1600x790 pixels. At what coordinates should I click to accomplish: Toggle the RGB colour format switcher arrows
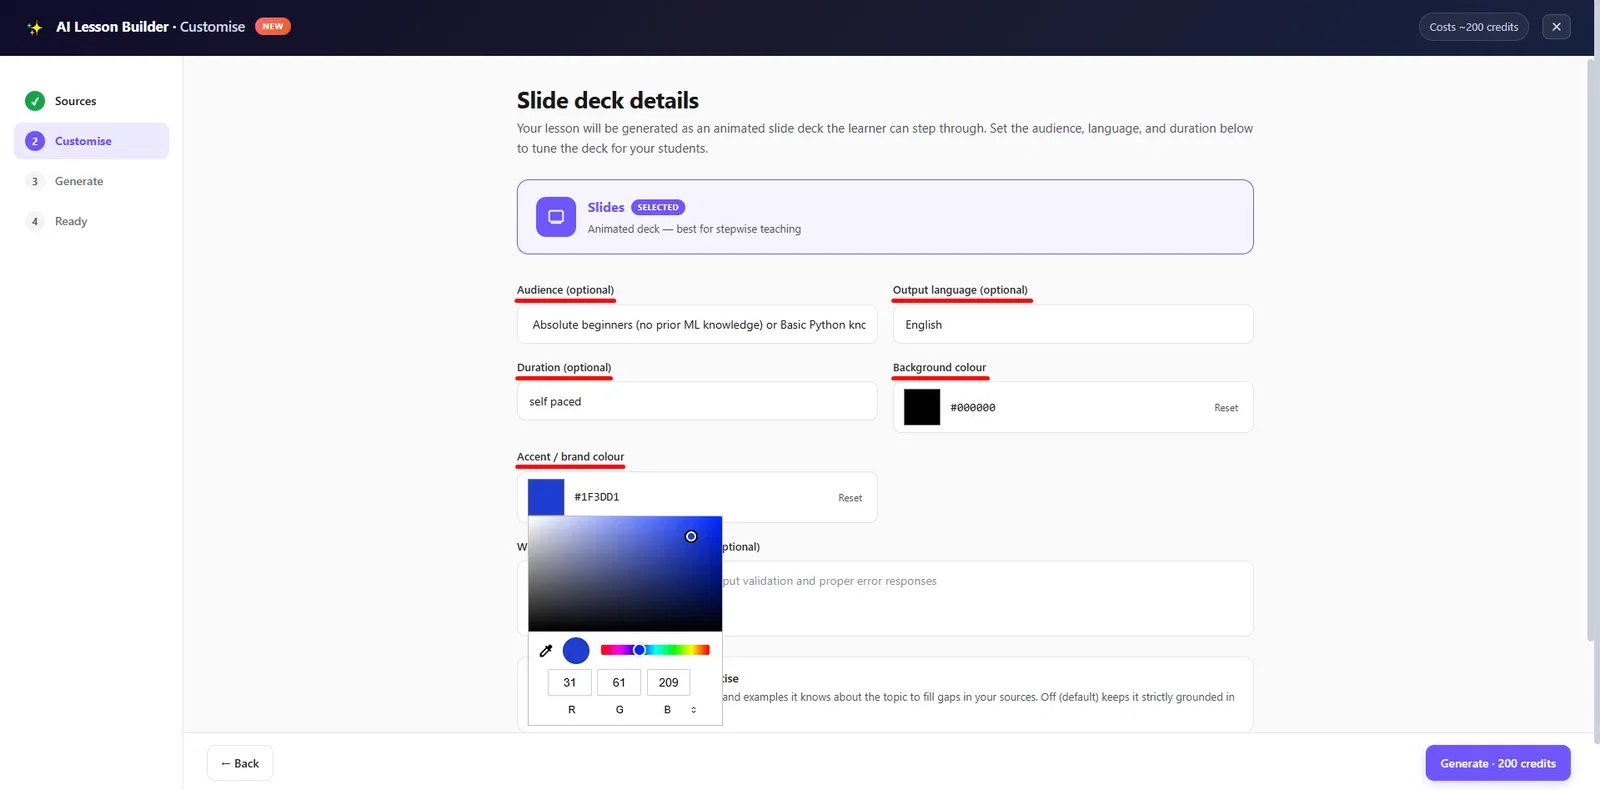(693, 710)
